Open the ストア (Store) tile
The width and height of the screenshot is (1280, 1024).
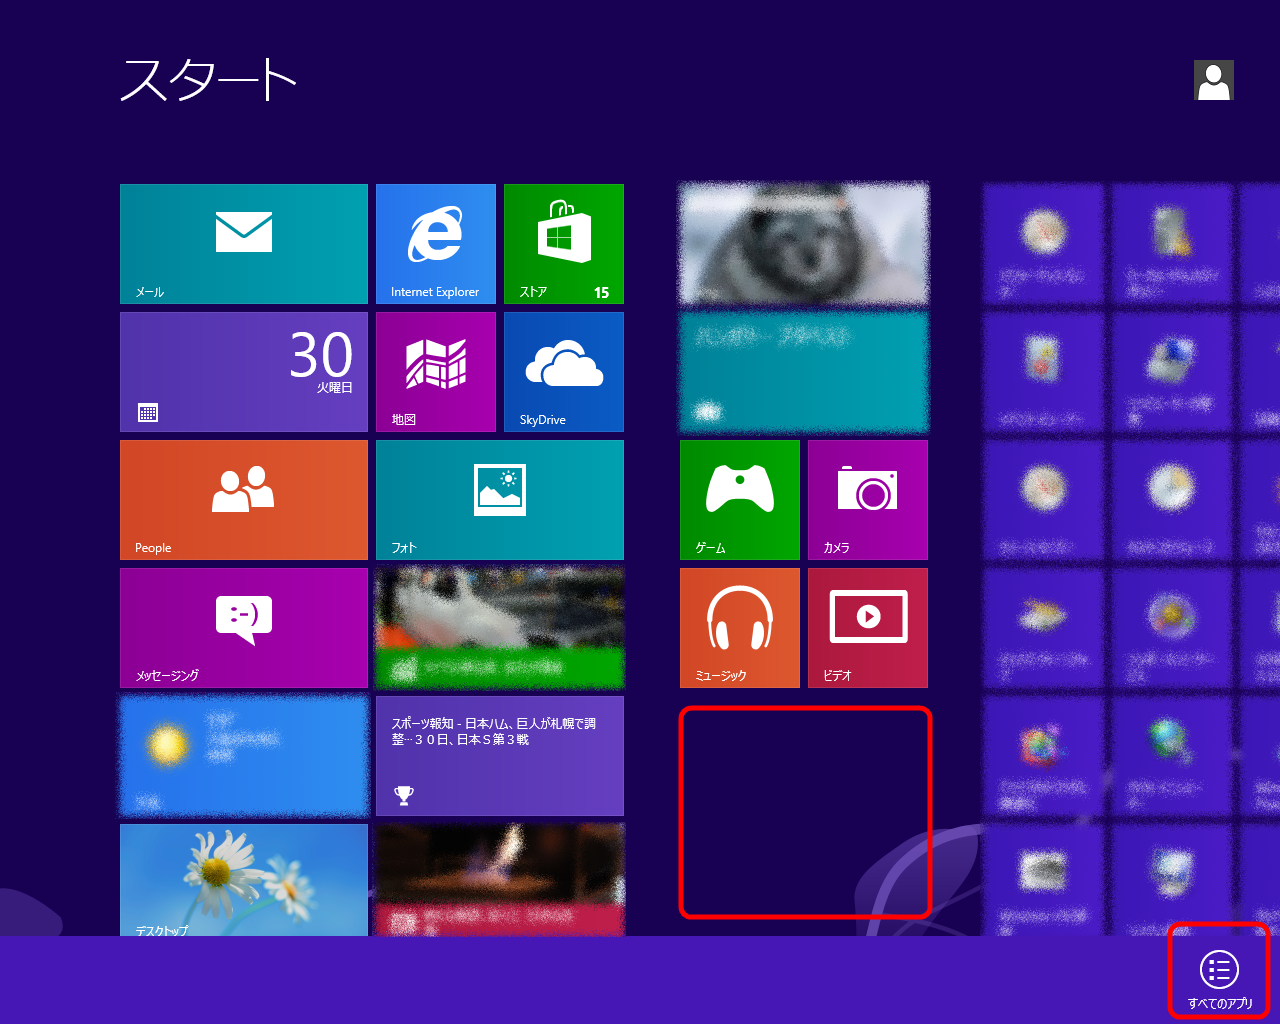click(x=564, y=244)
